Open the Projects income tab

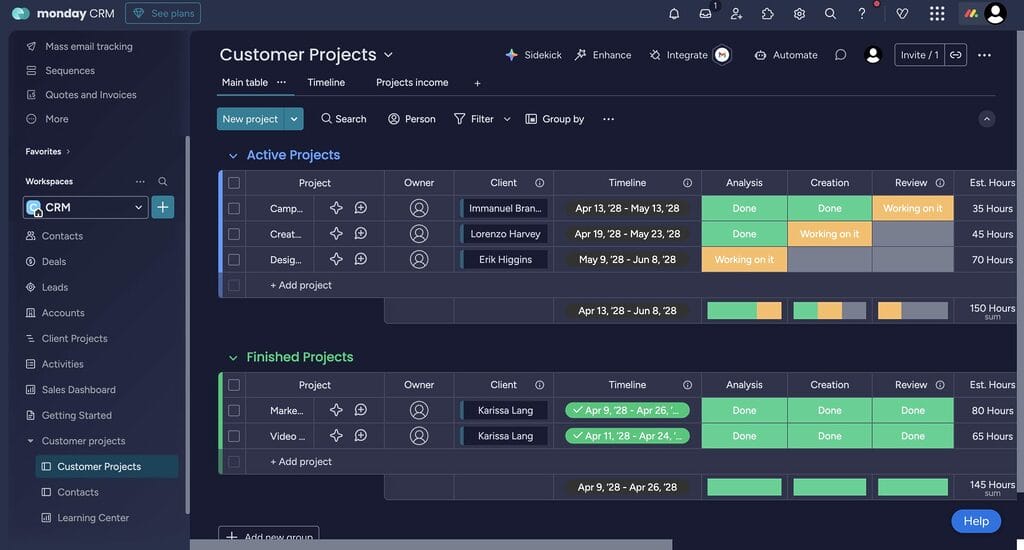tap(412, 82)
